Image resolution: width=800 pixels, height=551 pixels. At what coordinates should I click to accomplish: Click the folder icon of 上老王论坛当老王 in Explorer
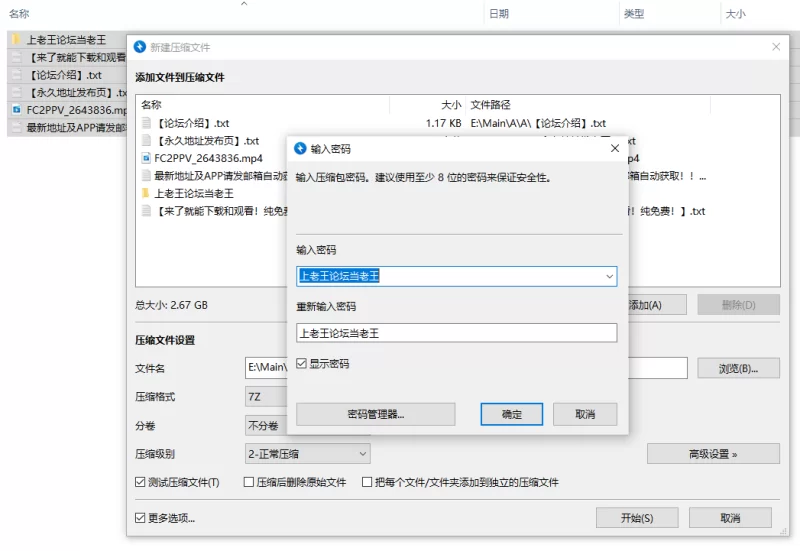[16, 39]
